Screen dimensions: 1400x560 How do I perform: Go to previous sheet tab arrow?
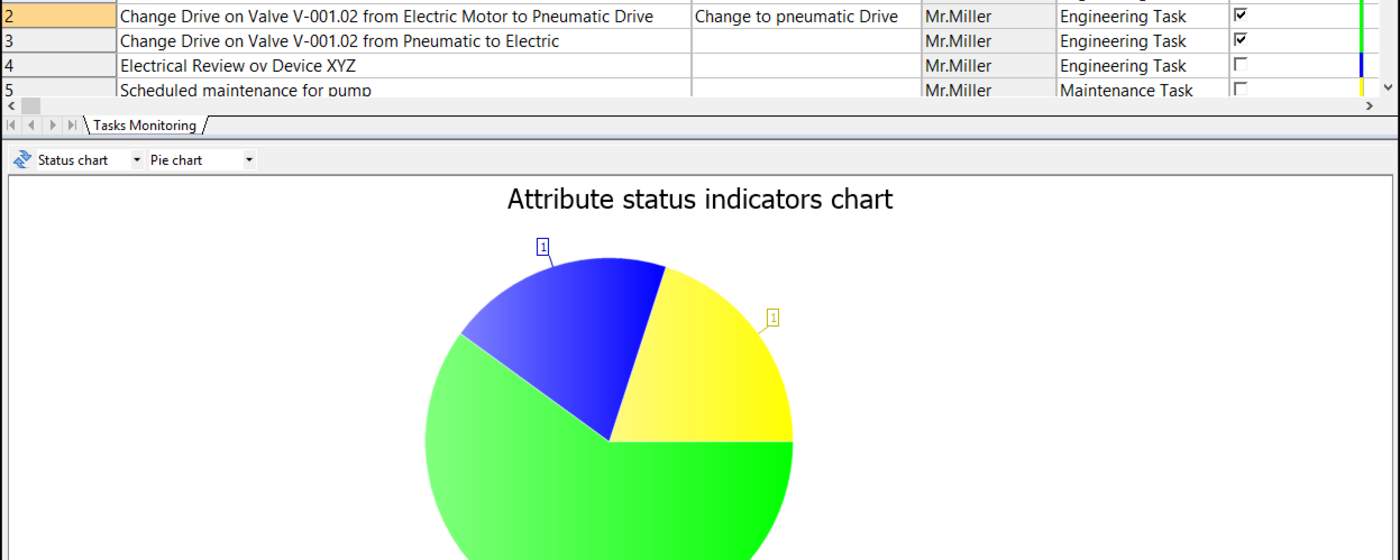tap(31, 126)
